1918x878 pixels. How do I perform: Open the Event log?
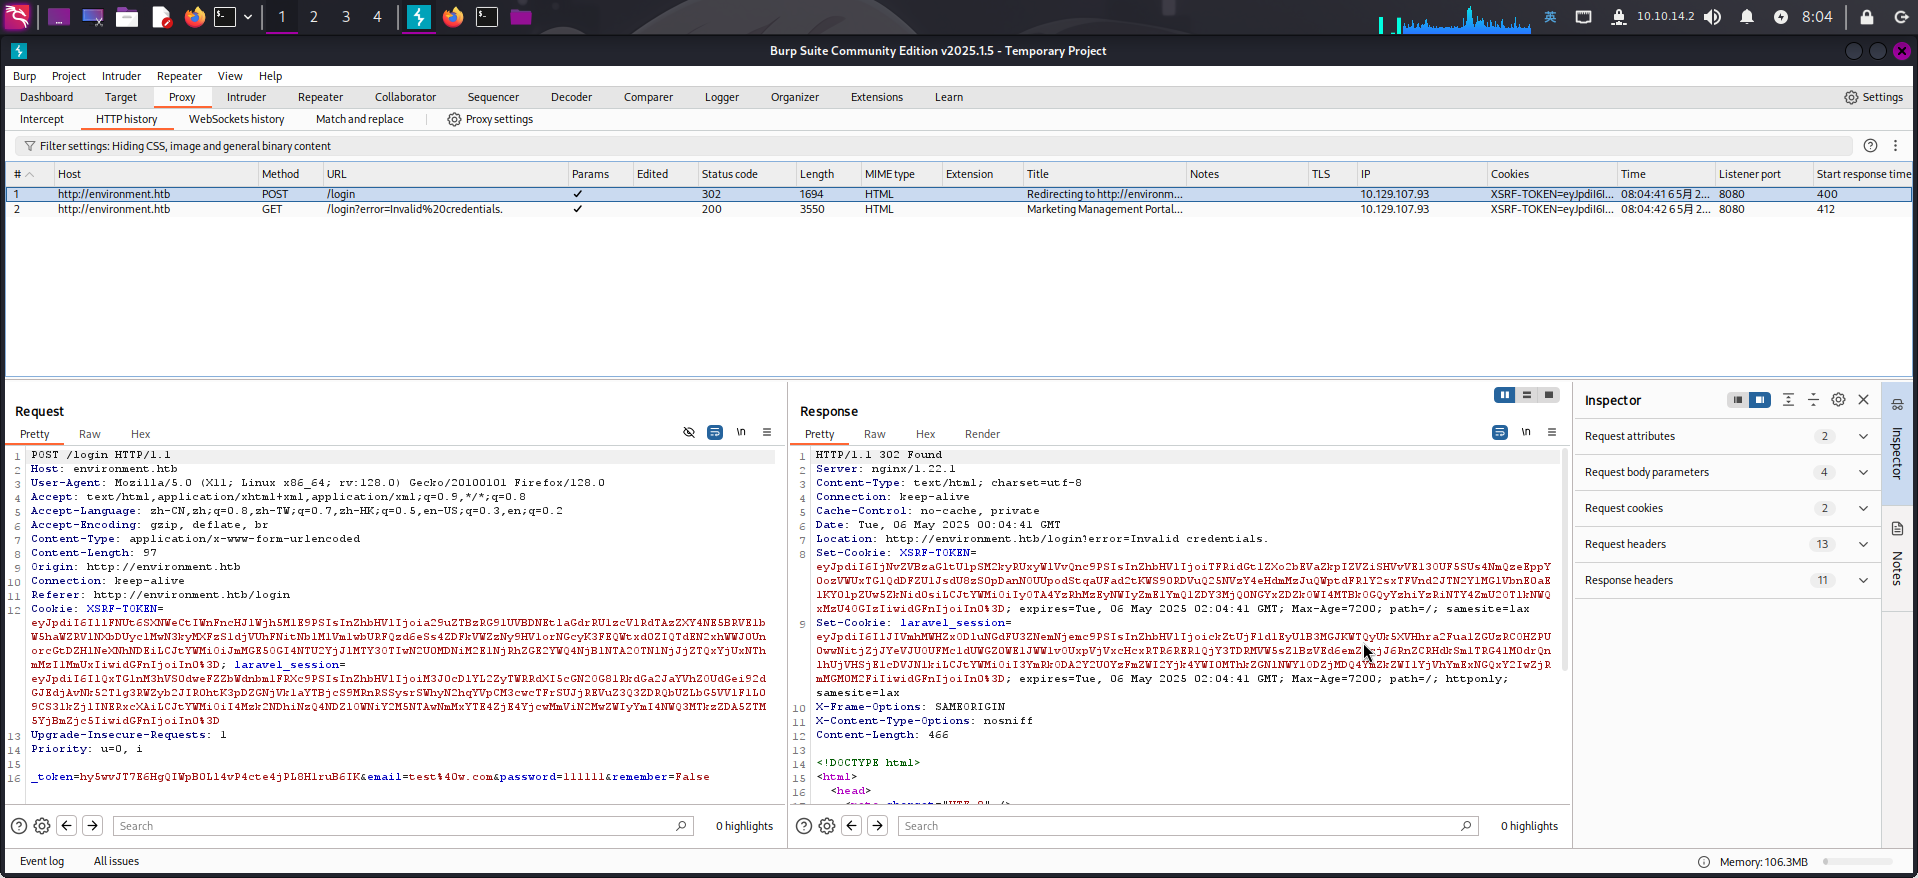coord(42,861)
